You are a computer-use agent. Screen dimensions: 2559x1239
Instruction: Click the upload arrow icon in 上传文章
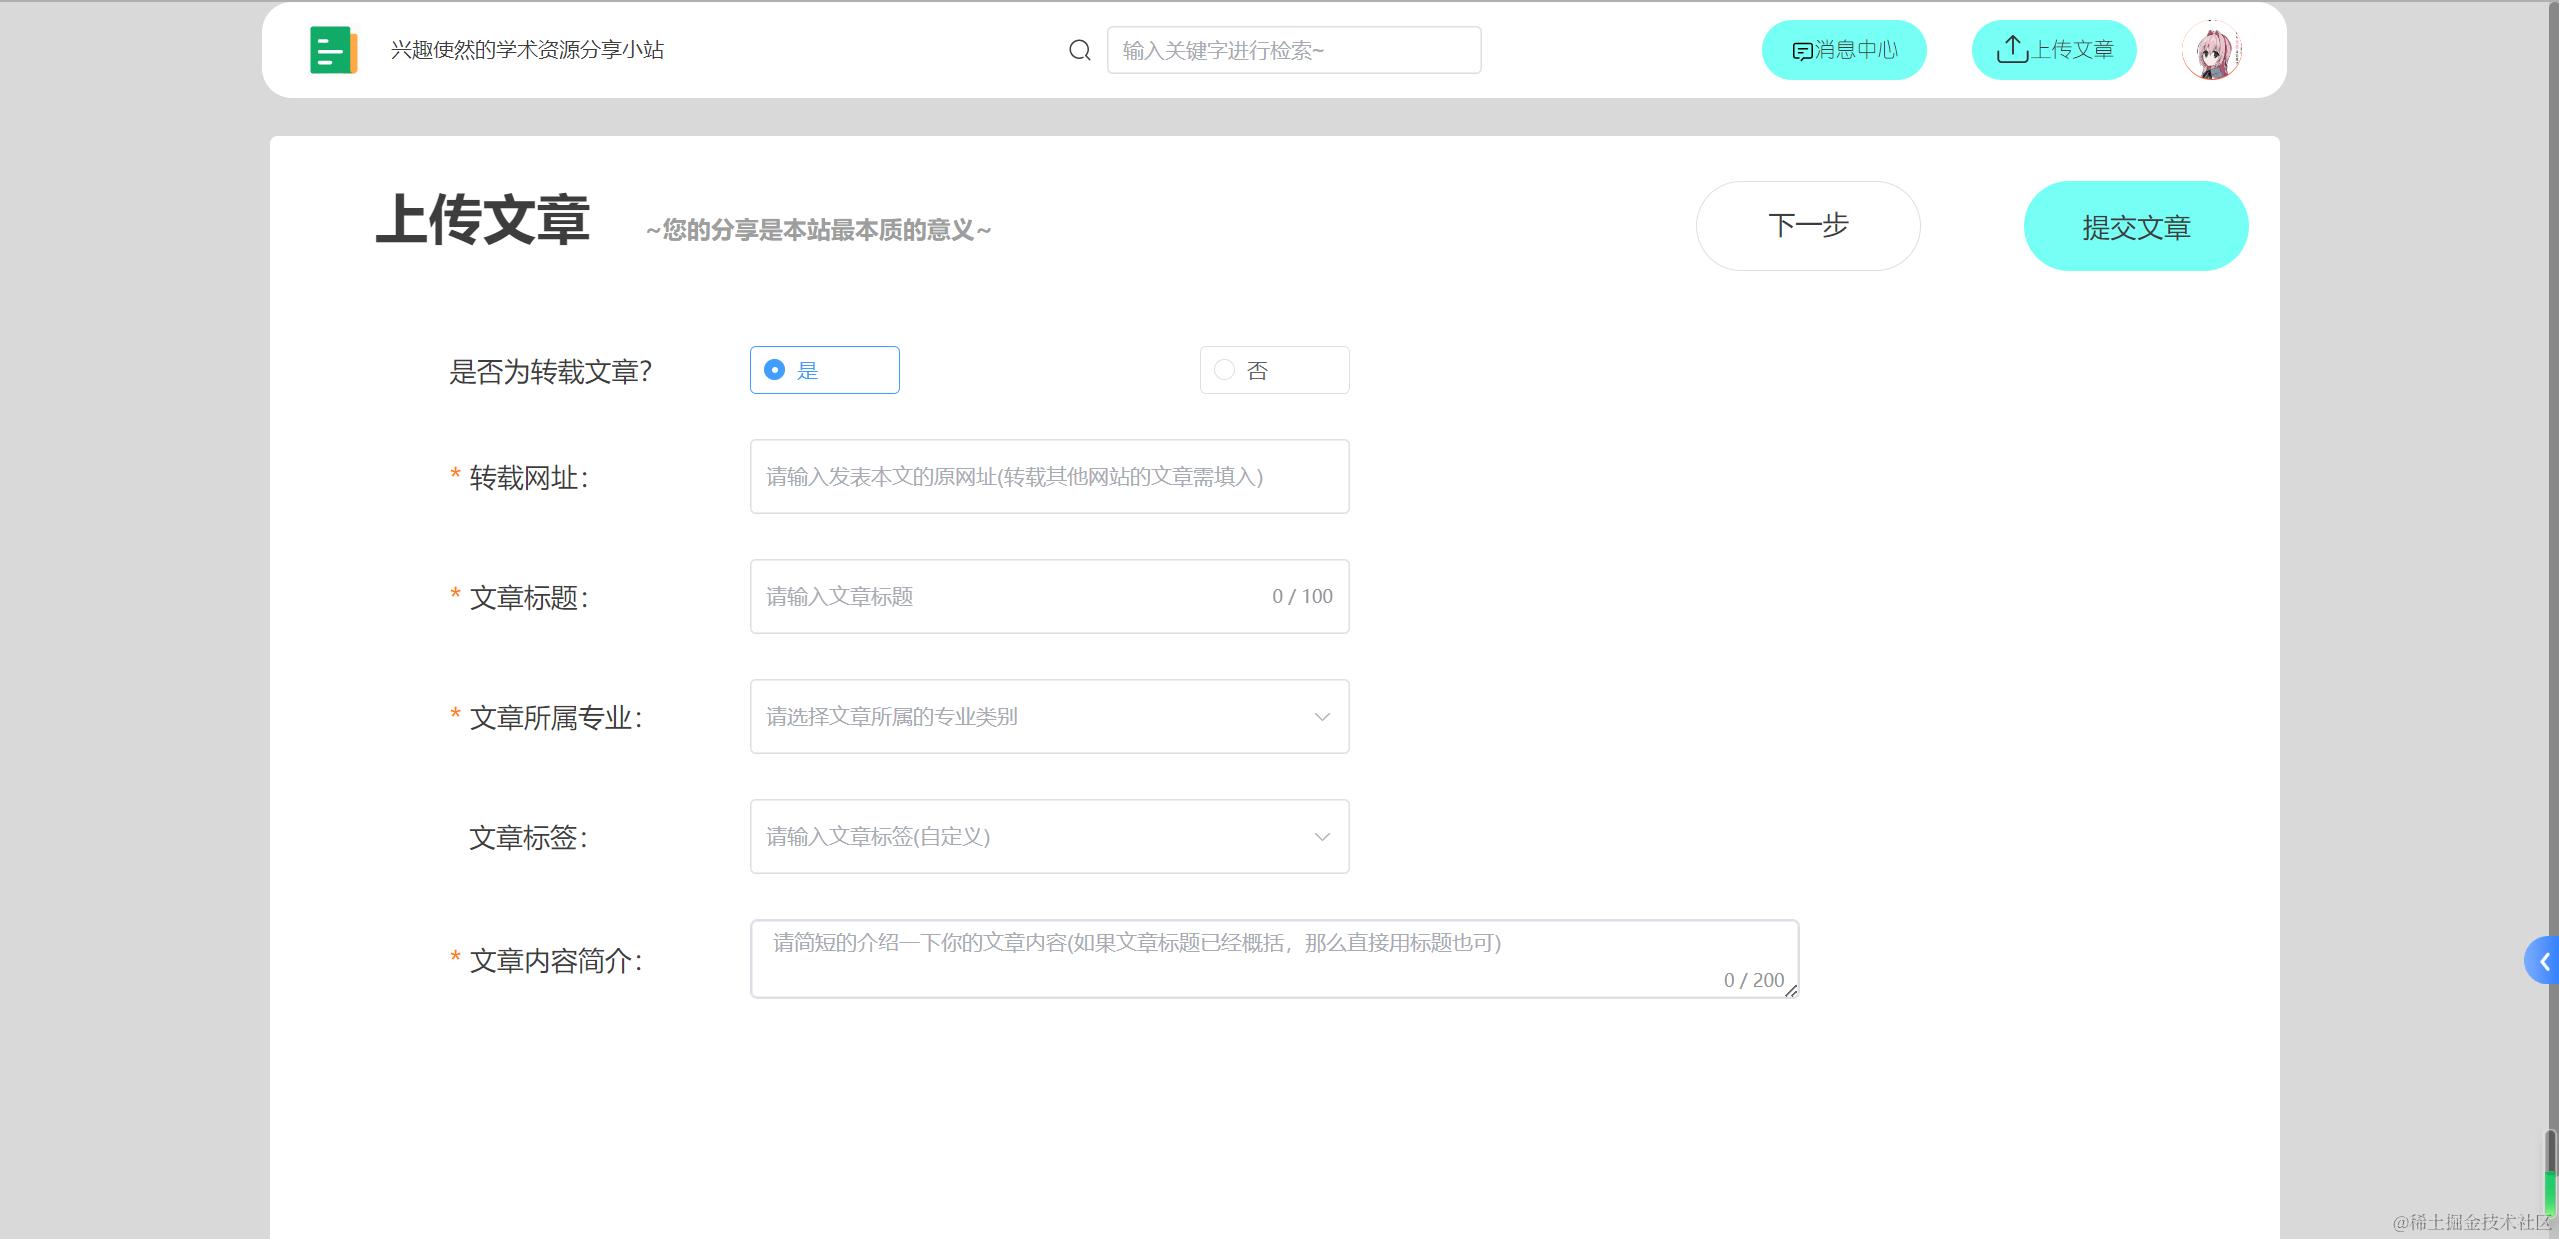tap(2011, 48)
